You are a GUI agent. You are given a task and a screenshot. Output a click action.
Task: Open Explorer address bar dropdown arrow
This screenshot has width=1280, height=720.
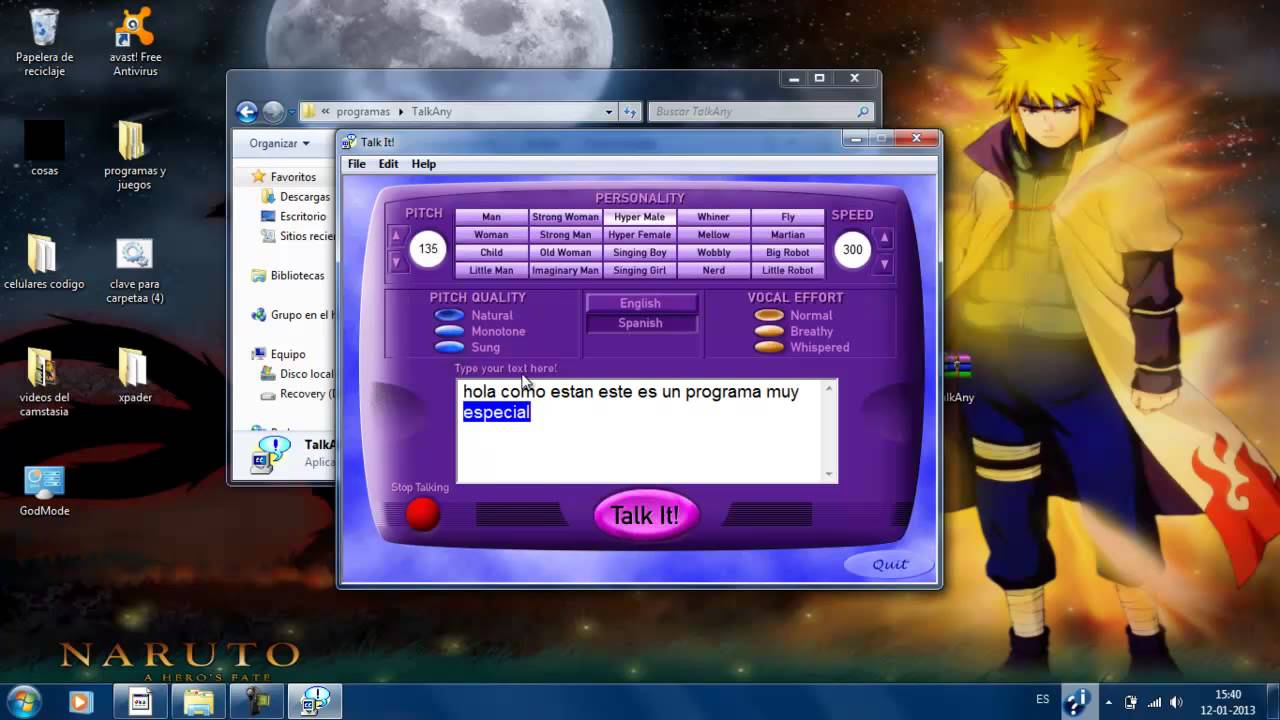coord(609,112)
